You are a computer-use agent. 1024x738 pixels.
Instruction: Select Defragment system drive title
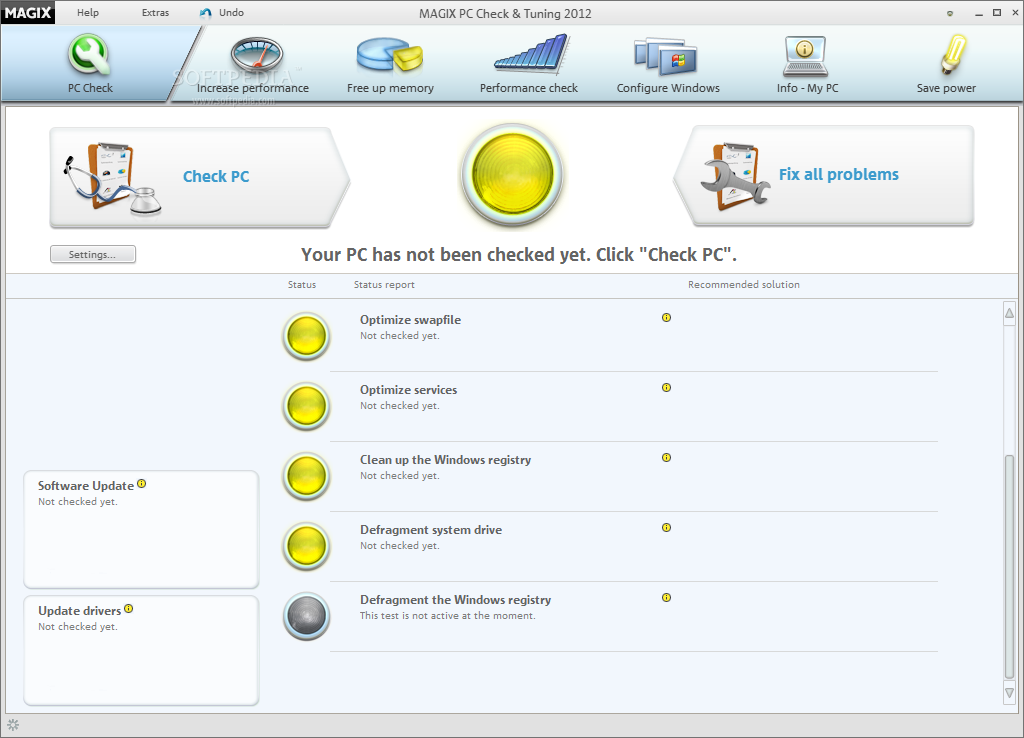(431, 529)
